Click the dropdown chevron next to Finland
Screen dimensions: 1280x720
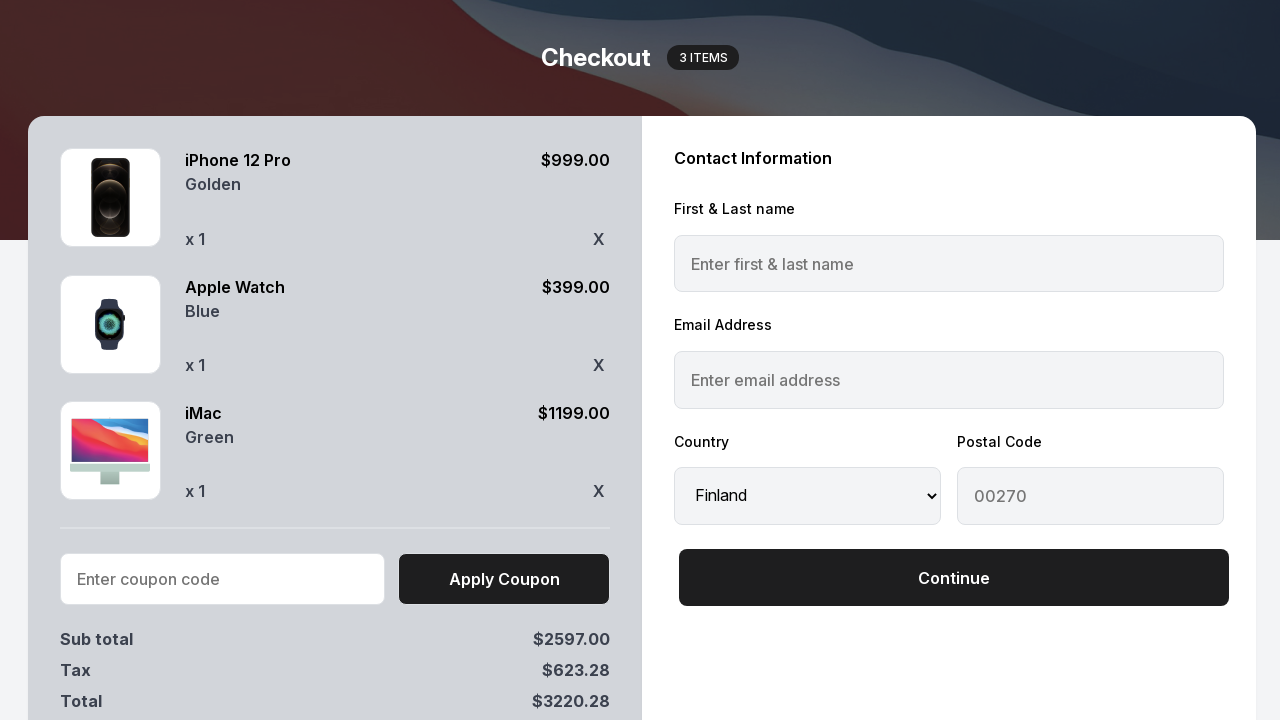coord(925,496)
